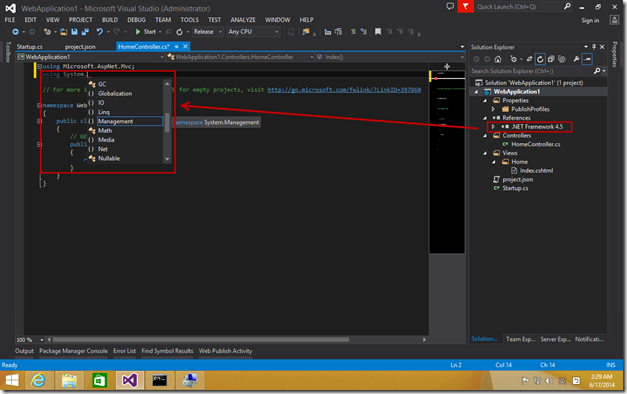627x394 pixels.
Task: Select Index.cshtml in Solution Explorer
Action: tap(536, 171)
